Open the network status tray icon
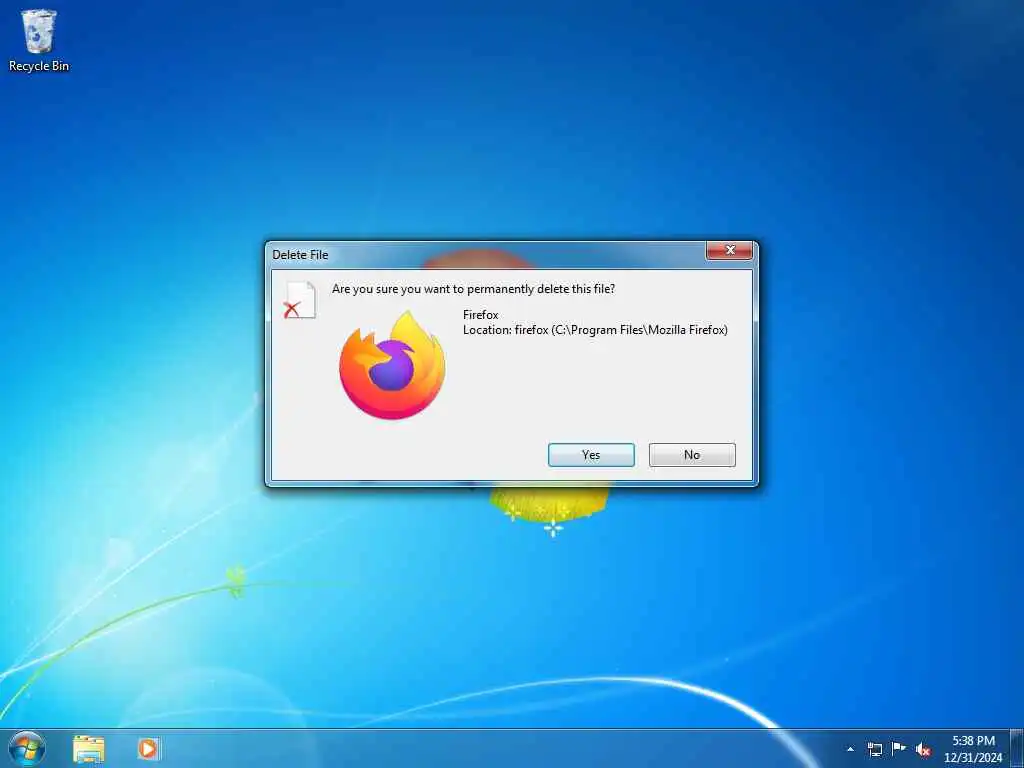 [x=874, y=750]
